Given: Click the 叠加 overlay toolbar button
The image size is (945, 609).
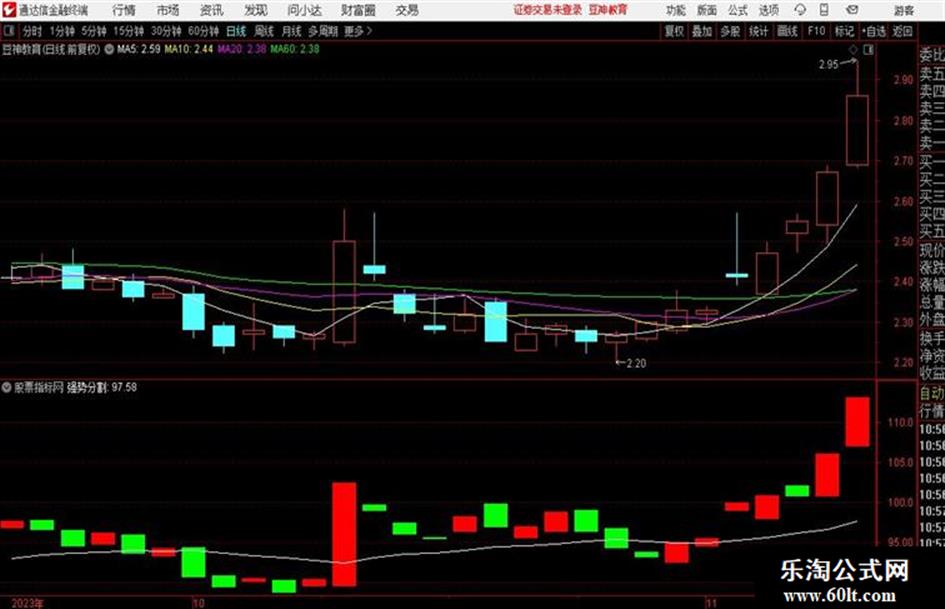Looking at the screenshot, I should [x=702, y=31].
